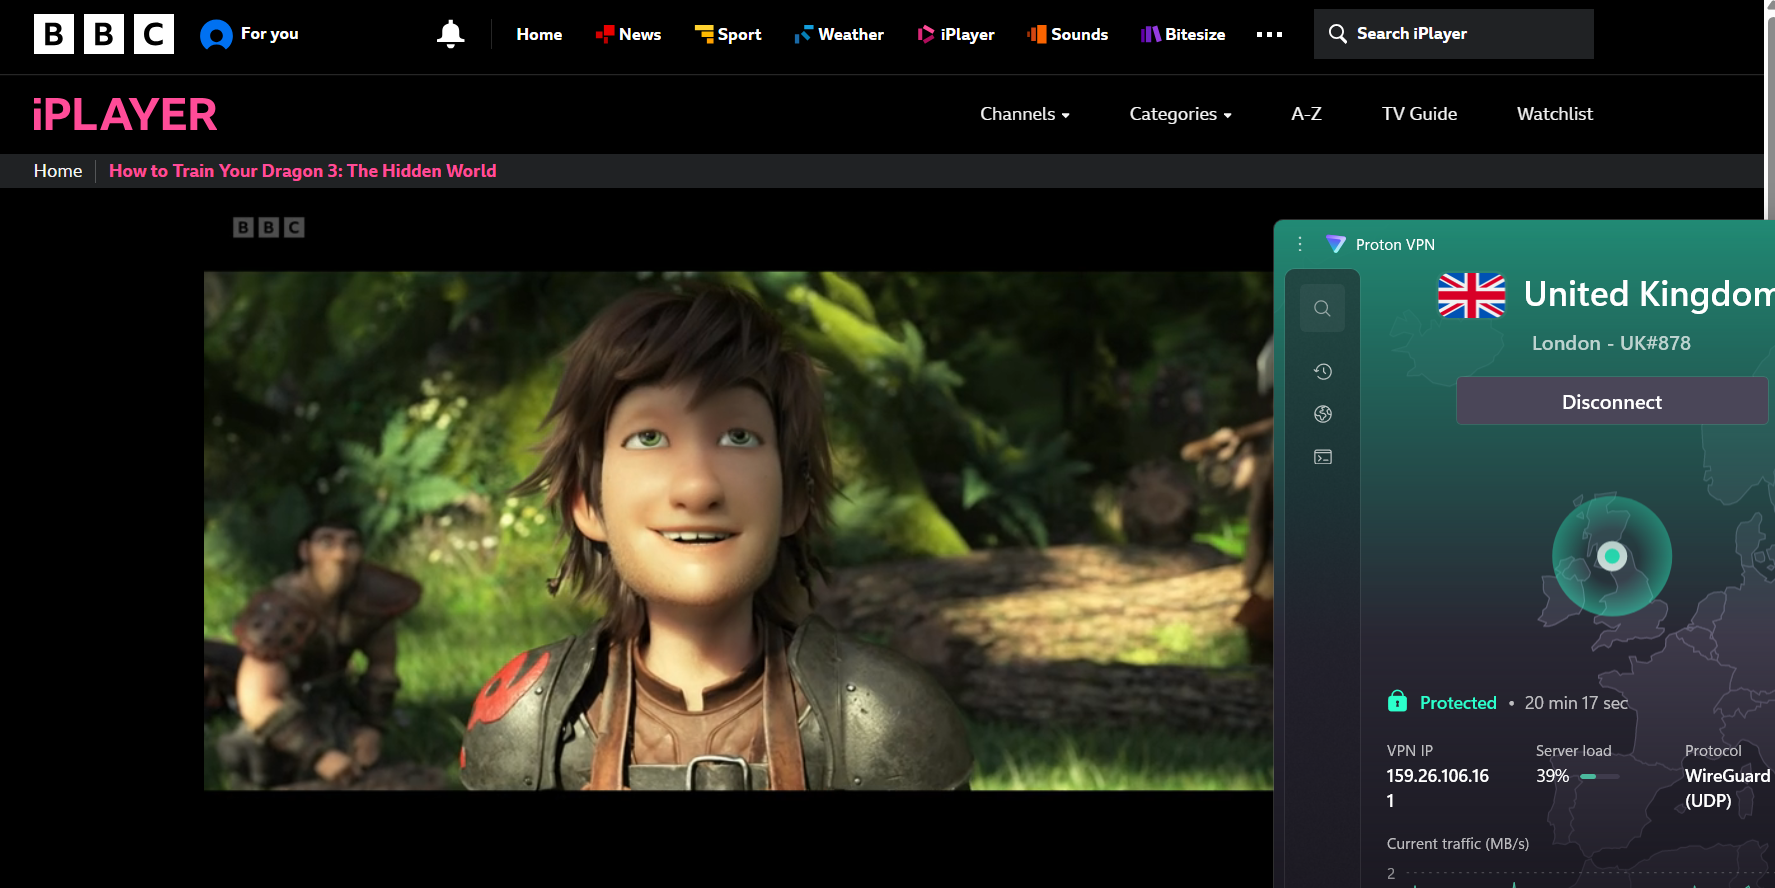Click the BBC logo in header
1775x888 pixels.
pos(104,34)
